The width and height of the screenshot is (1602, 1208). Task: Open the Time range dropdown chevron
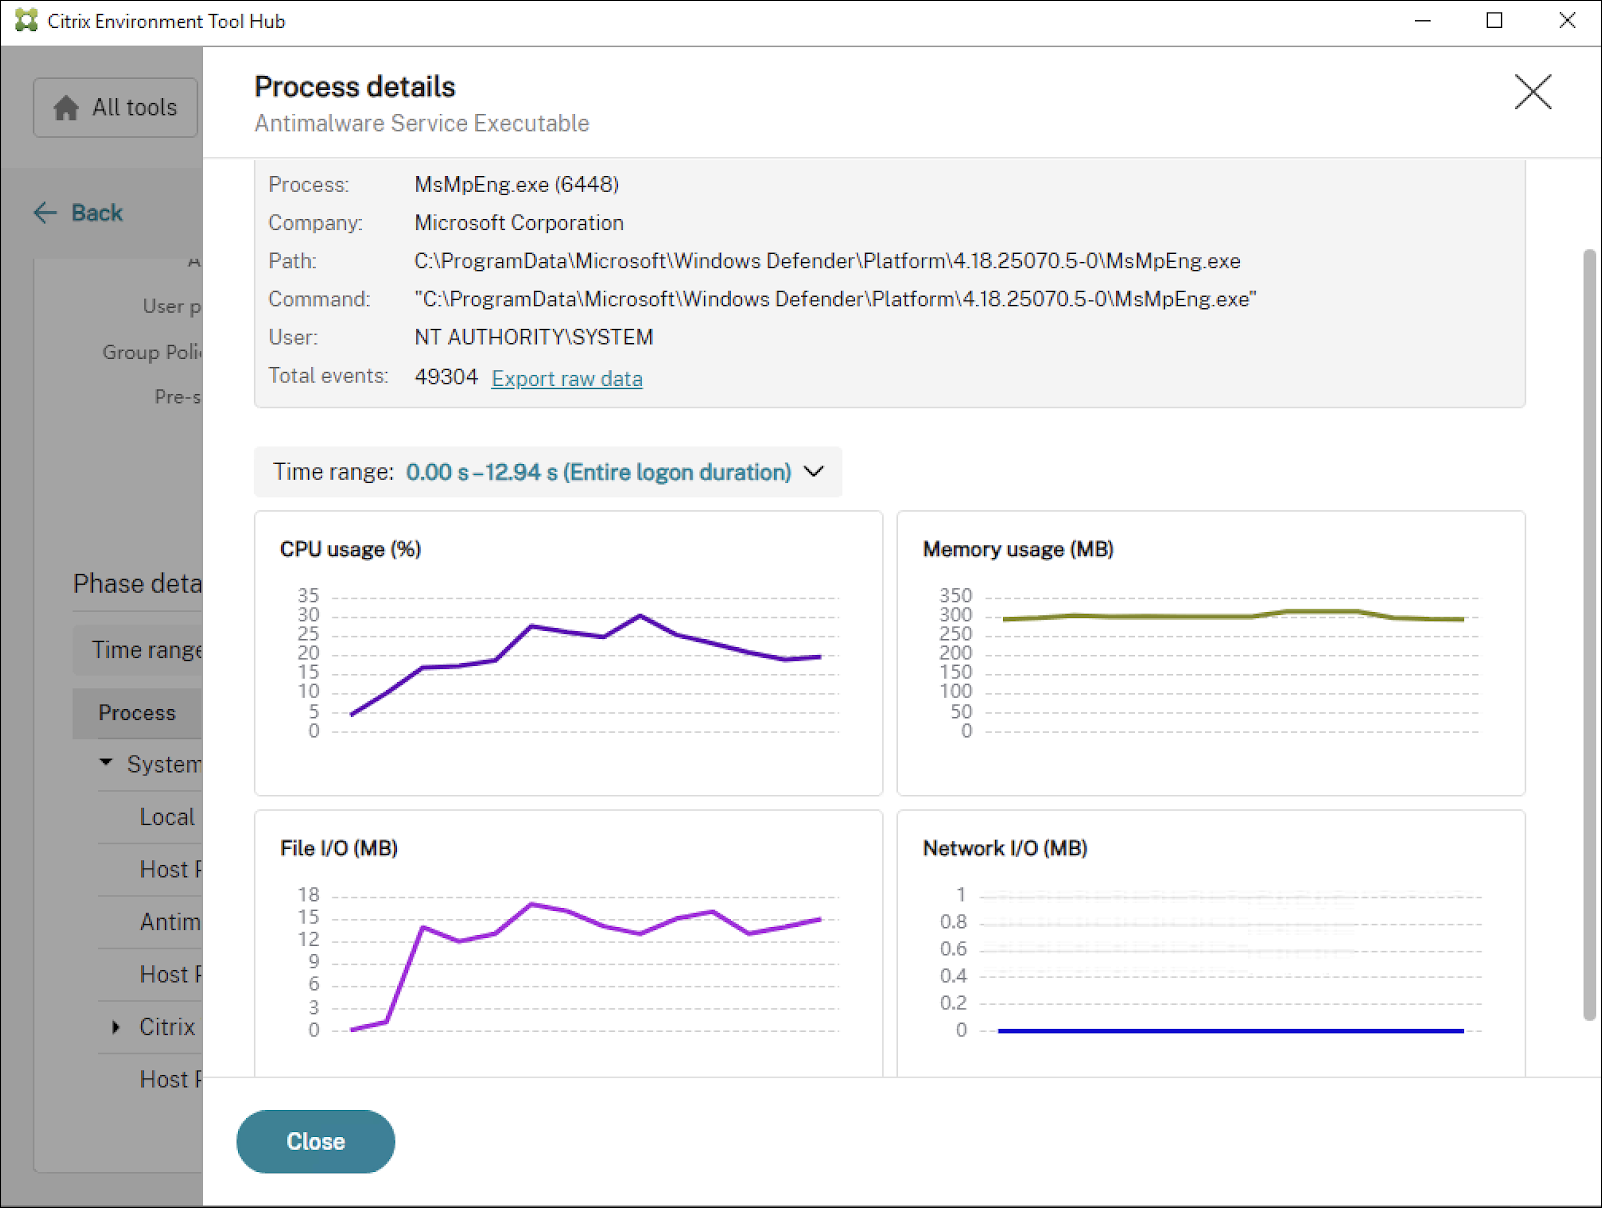click(x=814, y=472)
